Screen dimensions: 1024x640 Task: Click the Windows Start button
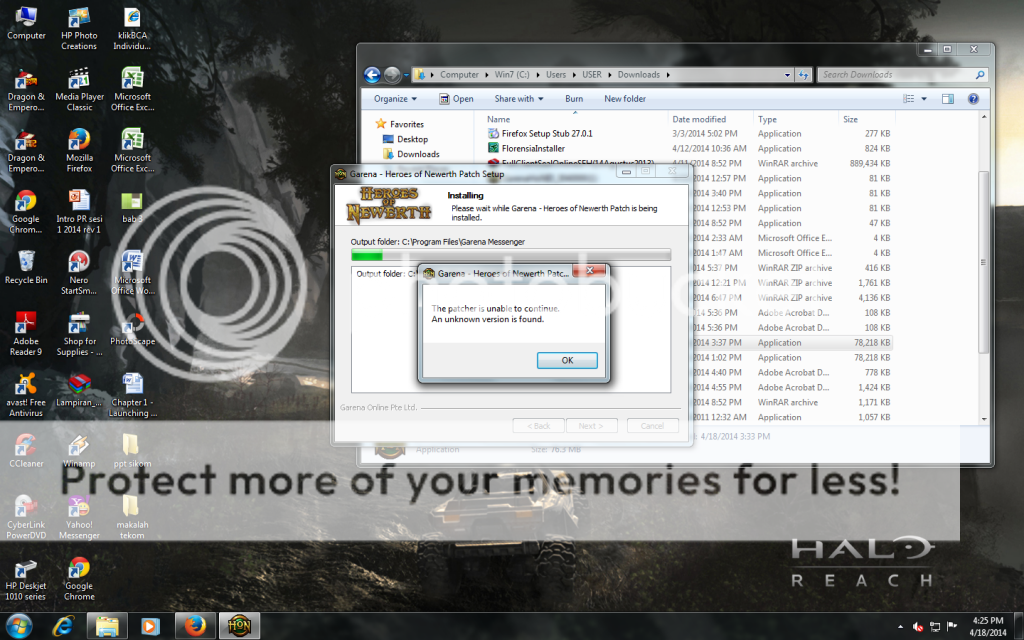click(18, 627)
